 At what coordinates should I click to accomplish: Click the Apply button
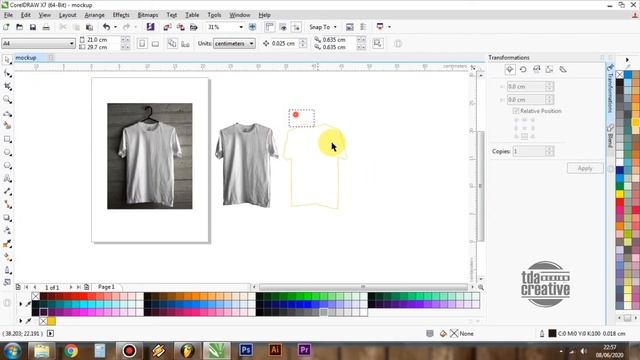[585, 168]
